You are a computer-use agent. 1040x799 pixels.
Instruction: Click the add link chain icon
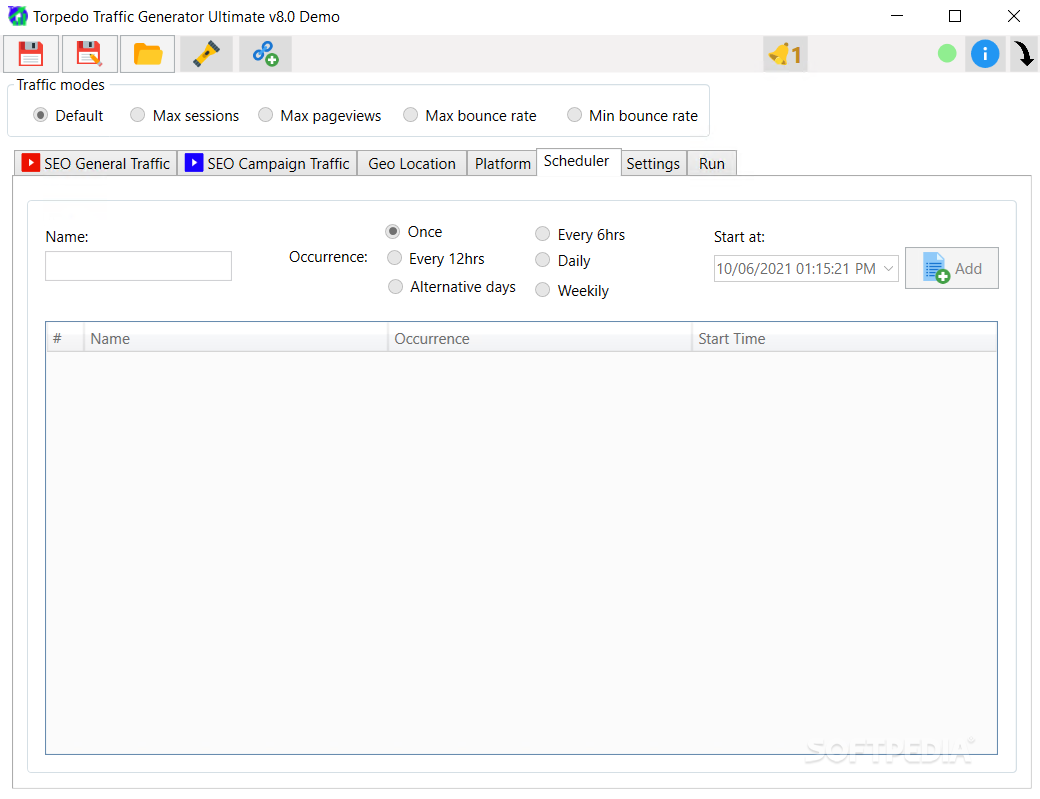[265, 54]
